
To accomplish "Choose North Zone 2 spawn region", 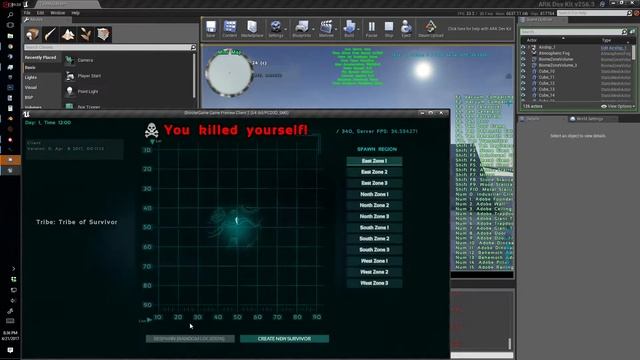I will (x=374, y=205).
